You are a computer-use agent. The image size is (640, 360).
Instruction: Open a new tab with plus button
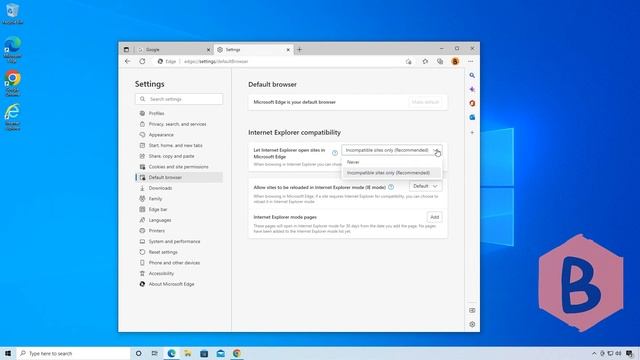299,49
